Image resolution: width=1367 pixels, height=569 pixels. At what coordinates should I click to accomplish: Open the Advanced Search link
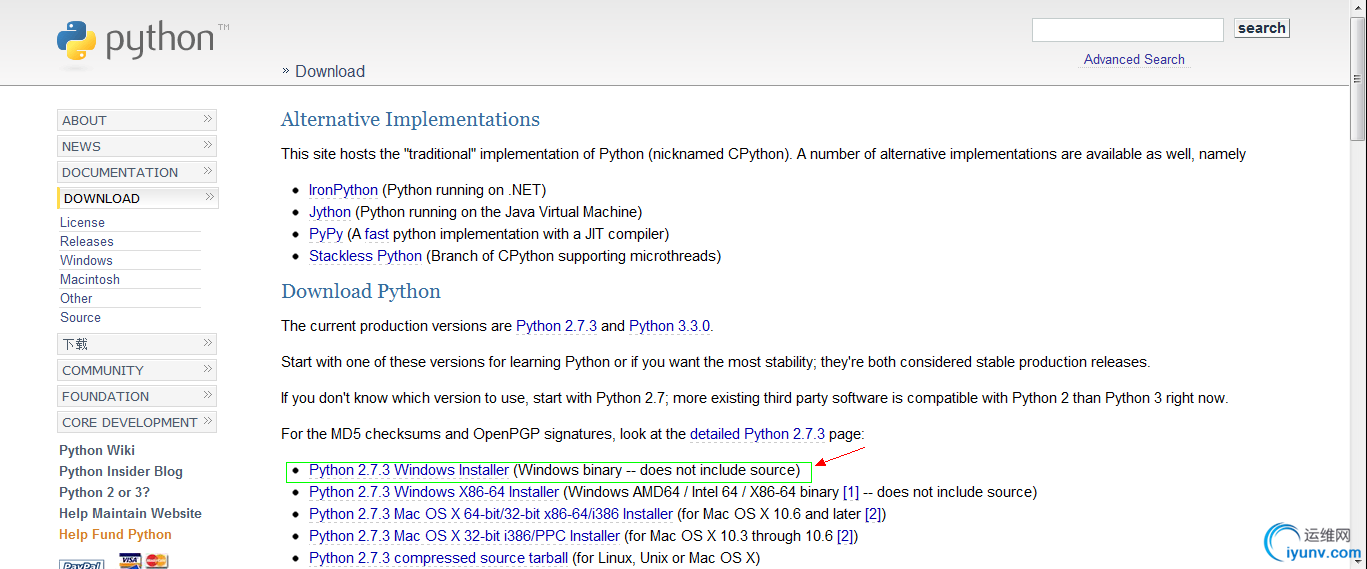point(1134,59)
